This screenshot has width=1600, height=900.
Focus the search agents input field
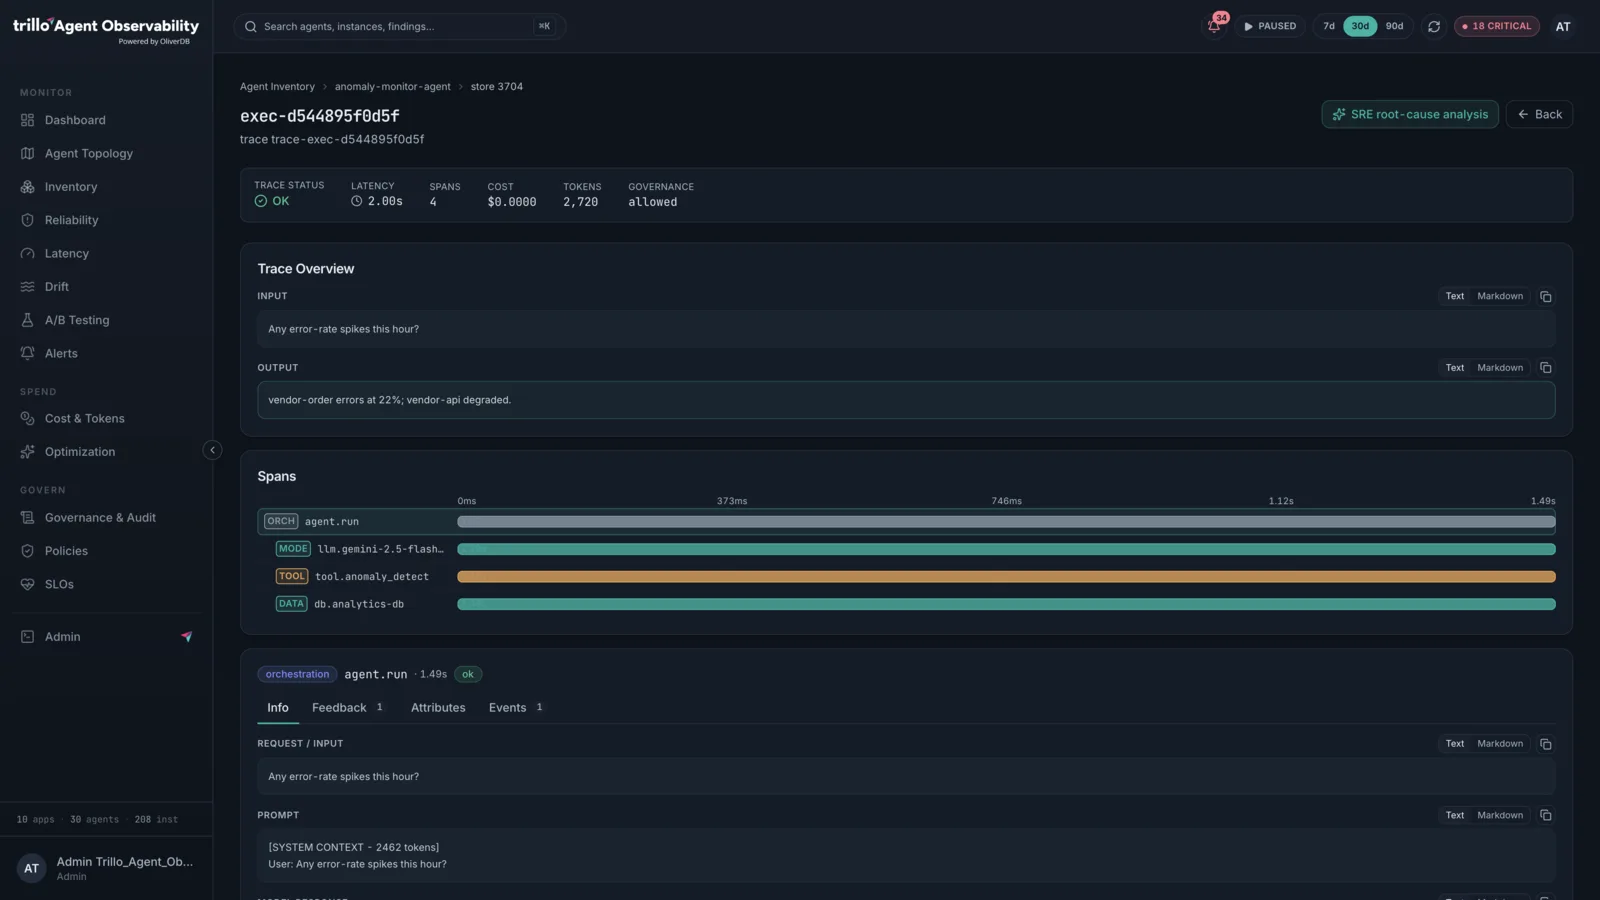click(x=400, y=26)
